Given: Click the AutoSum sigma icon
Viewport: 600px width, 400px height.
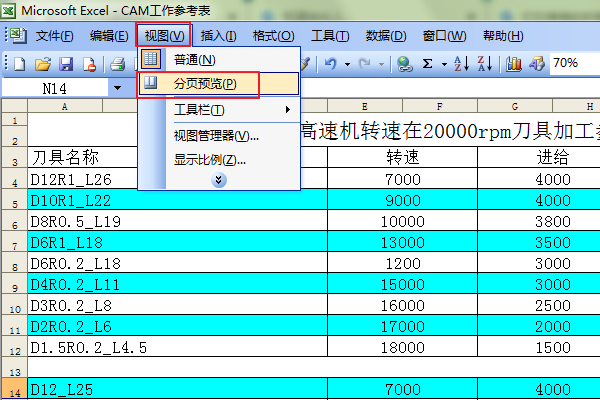Looking at the screenshot, I should (427, 64).
